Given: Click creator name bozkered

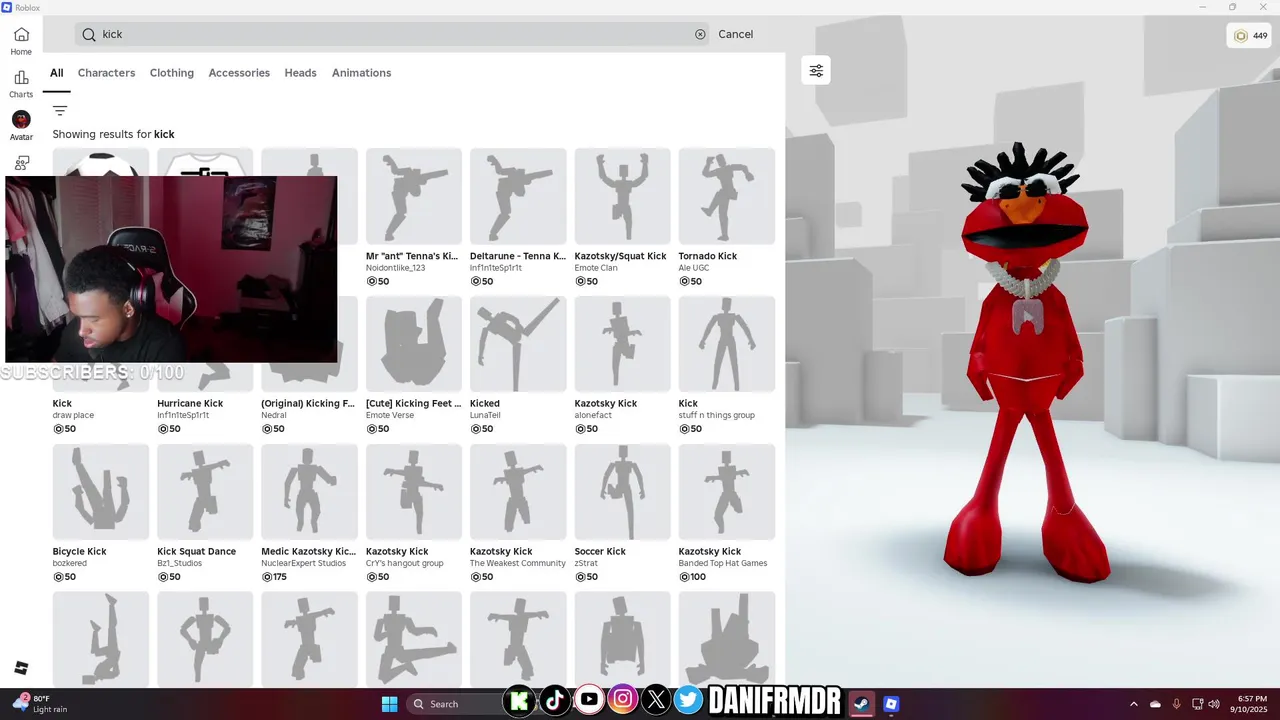Looking at the screenshot, I should coord(71,563).
